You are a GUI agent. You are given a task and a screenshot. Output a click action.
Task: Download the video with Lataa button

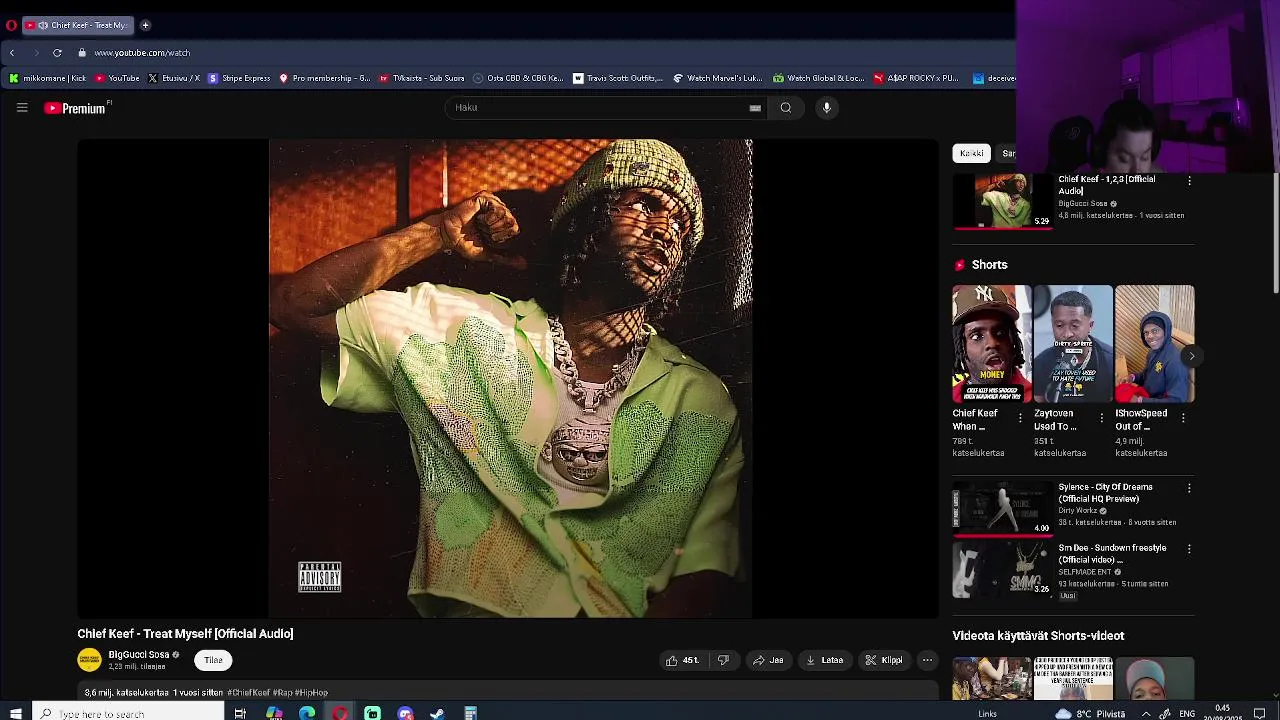(x=825, y=660)
